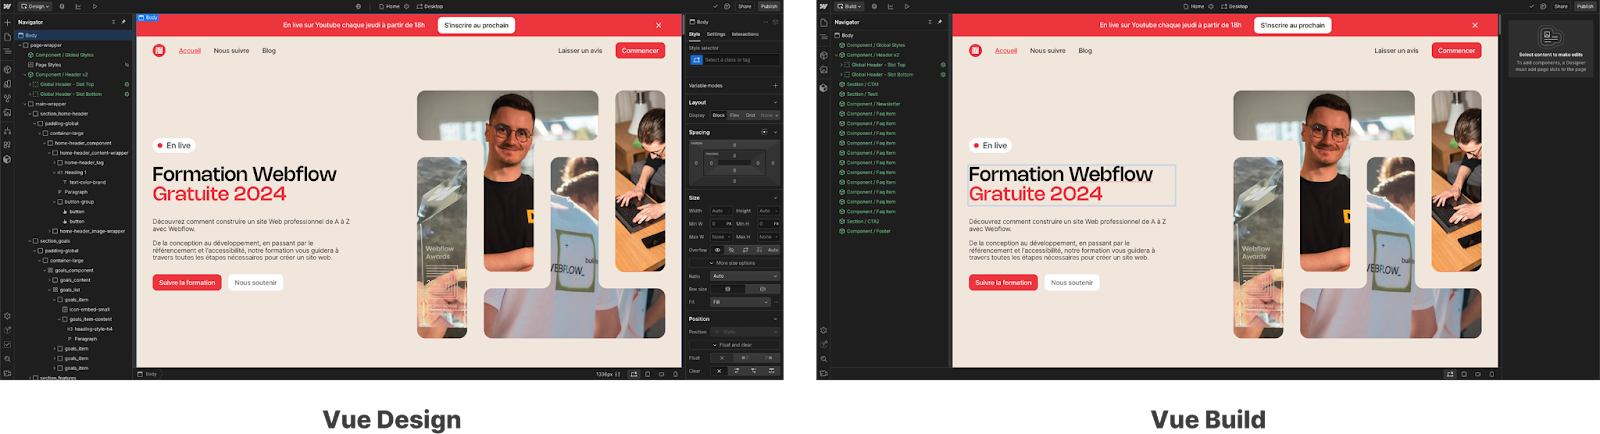Click the preview play icon in Build top bar

point(907,6)
